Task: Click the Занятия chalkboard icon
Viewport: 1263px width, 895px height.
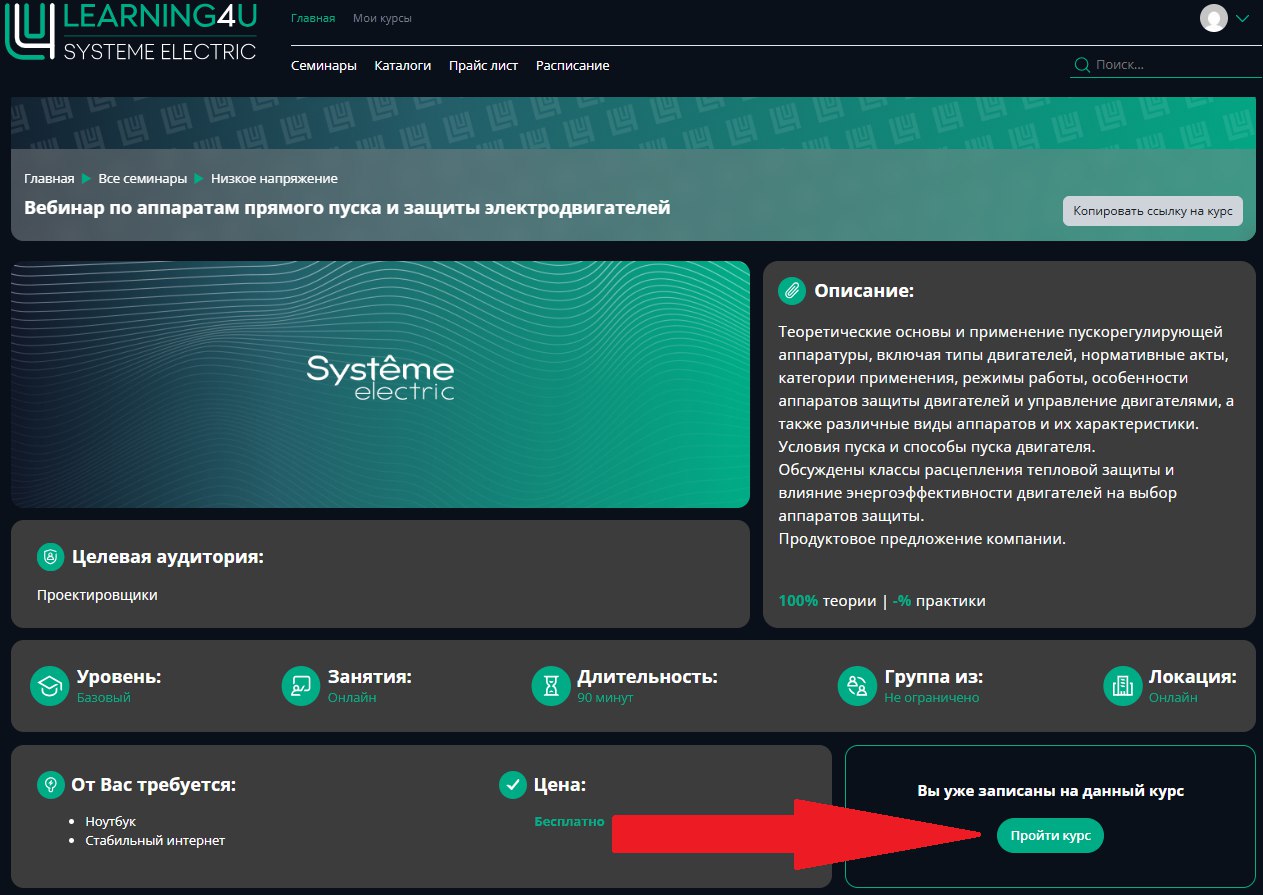Action: [301, 686]
